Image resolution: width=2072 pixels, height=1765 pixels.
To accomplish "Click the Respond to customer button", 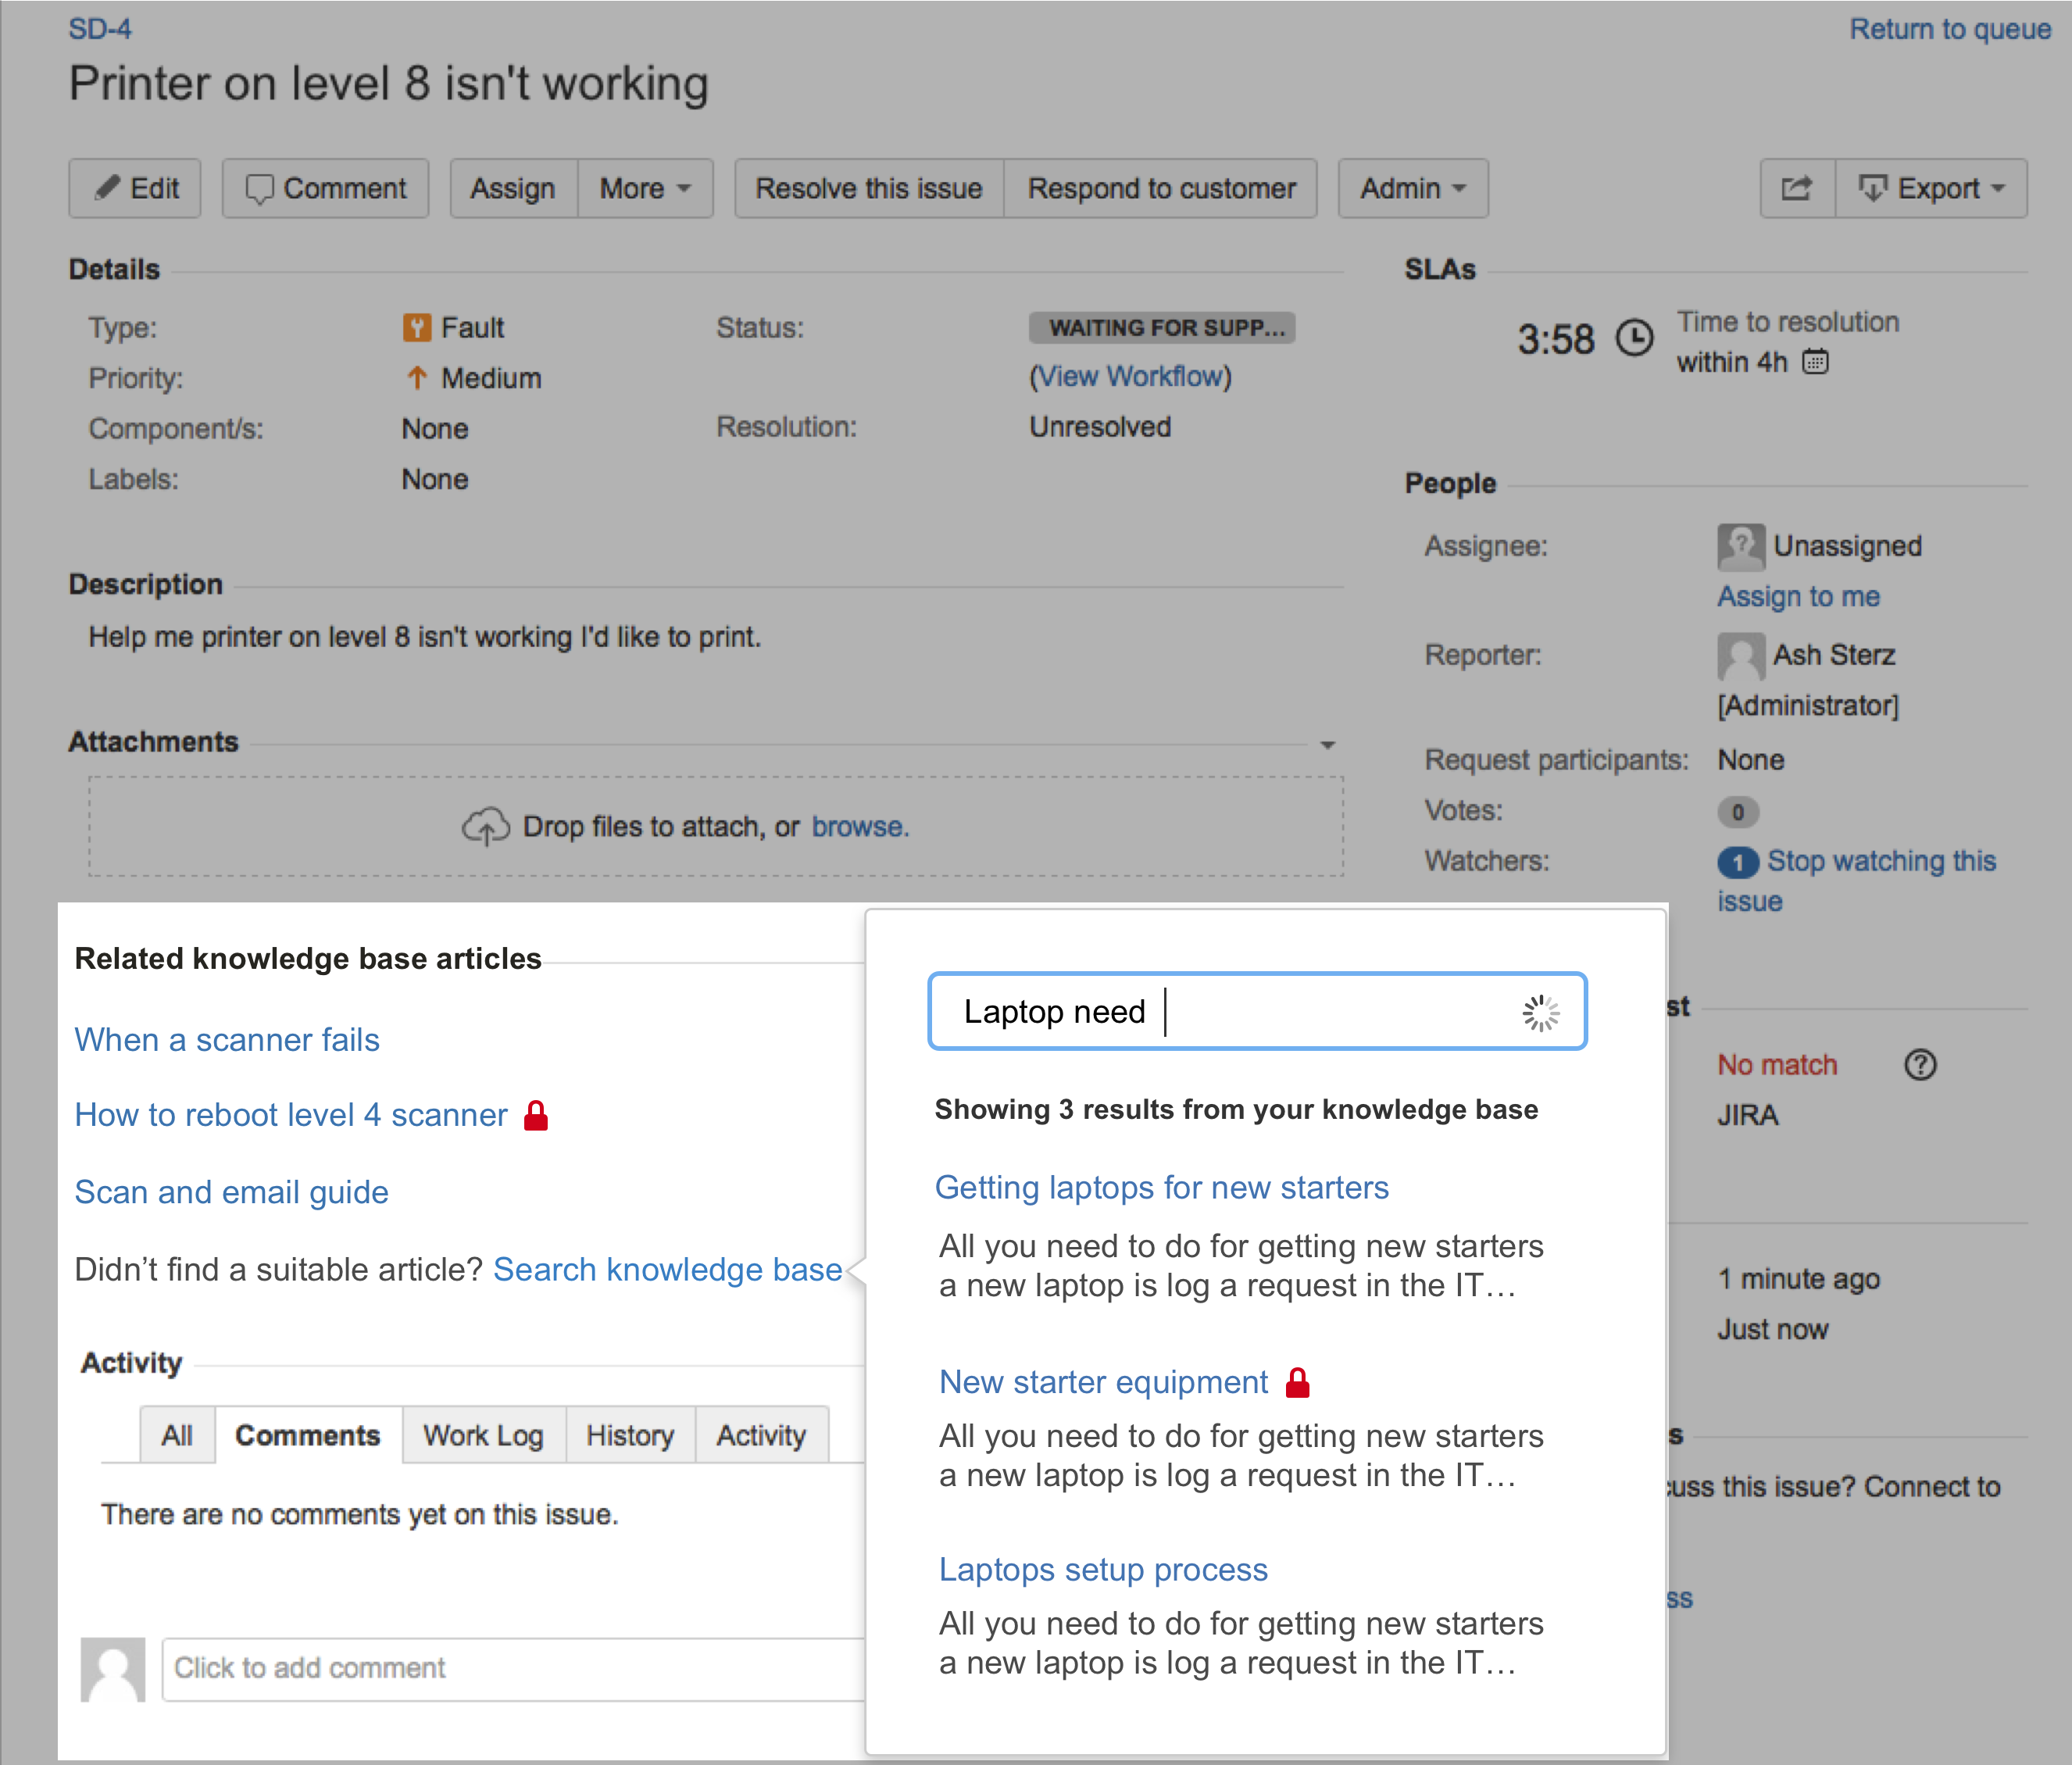I will pos(1163,188).
